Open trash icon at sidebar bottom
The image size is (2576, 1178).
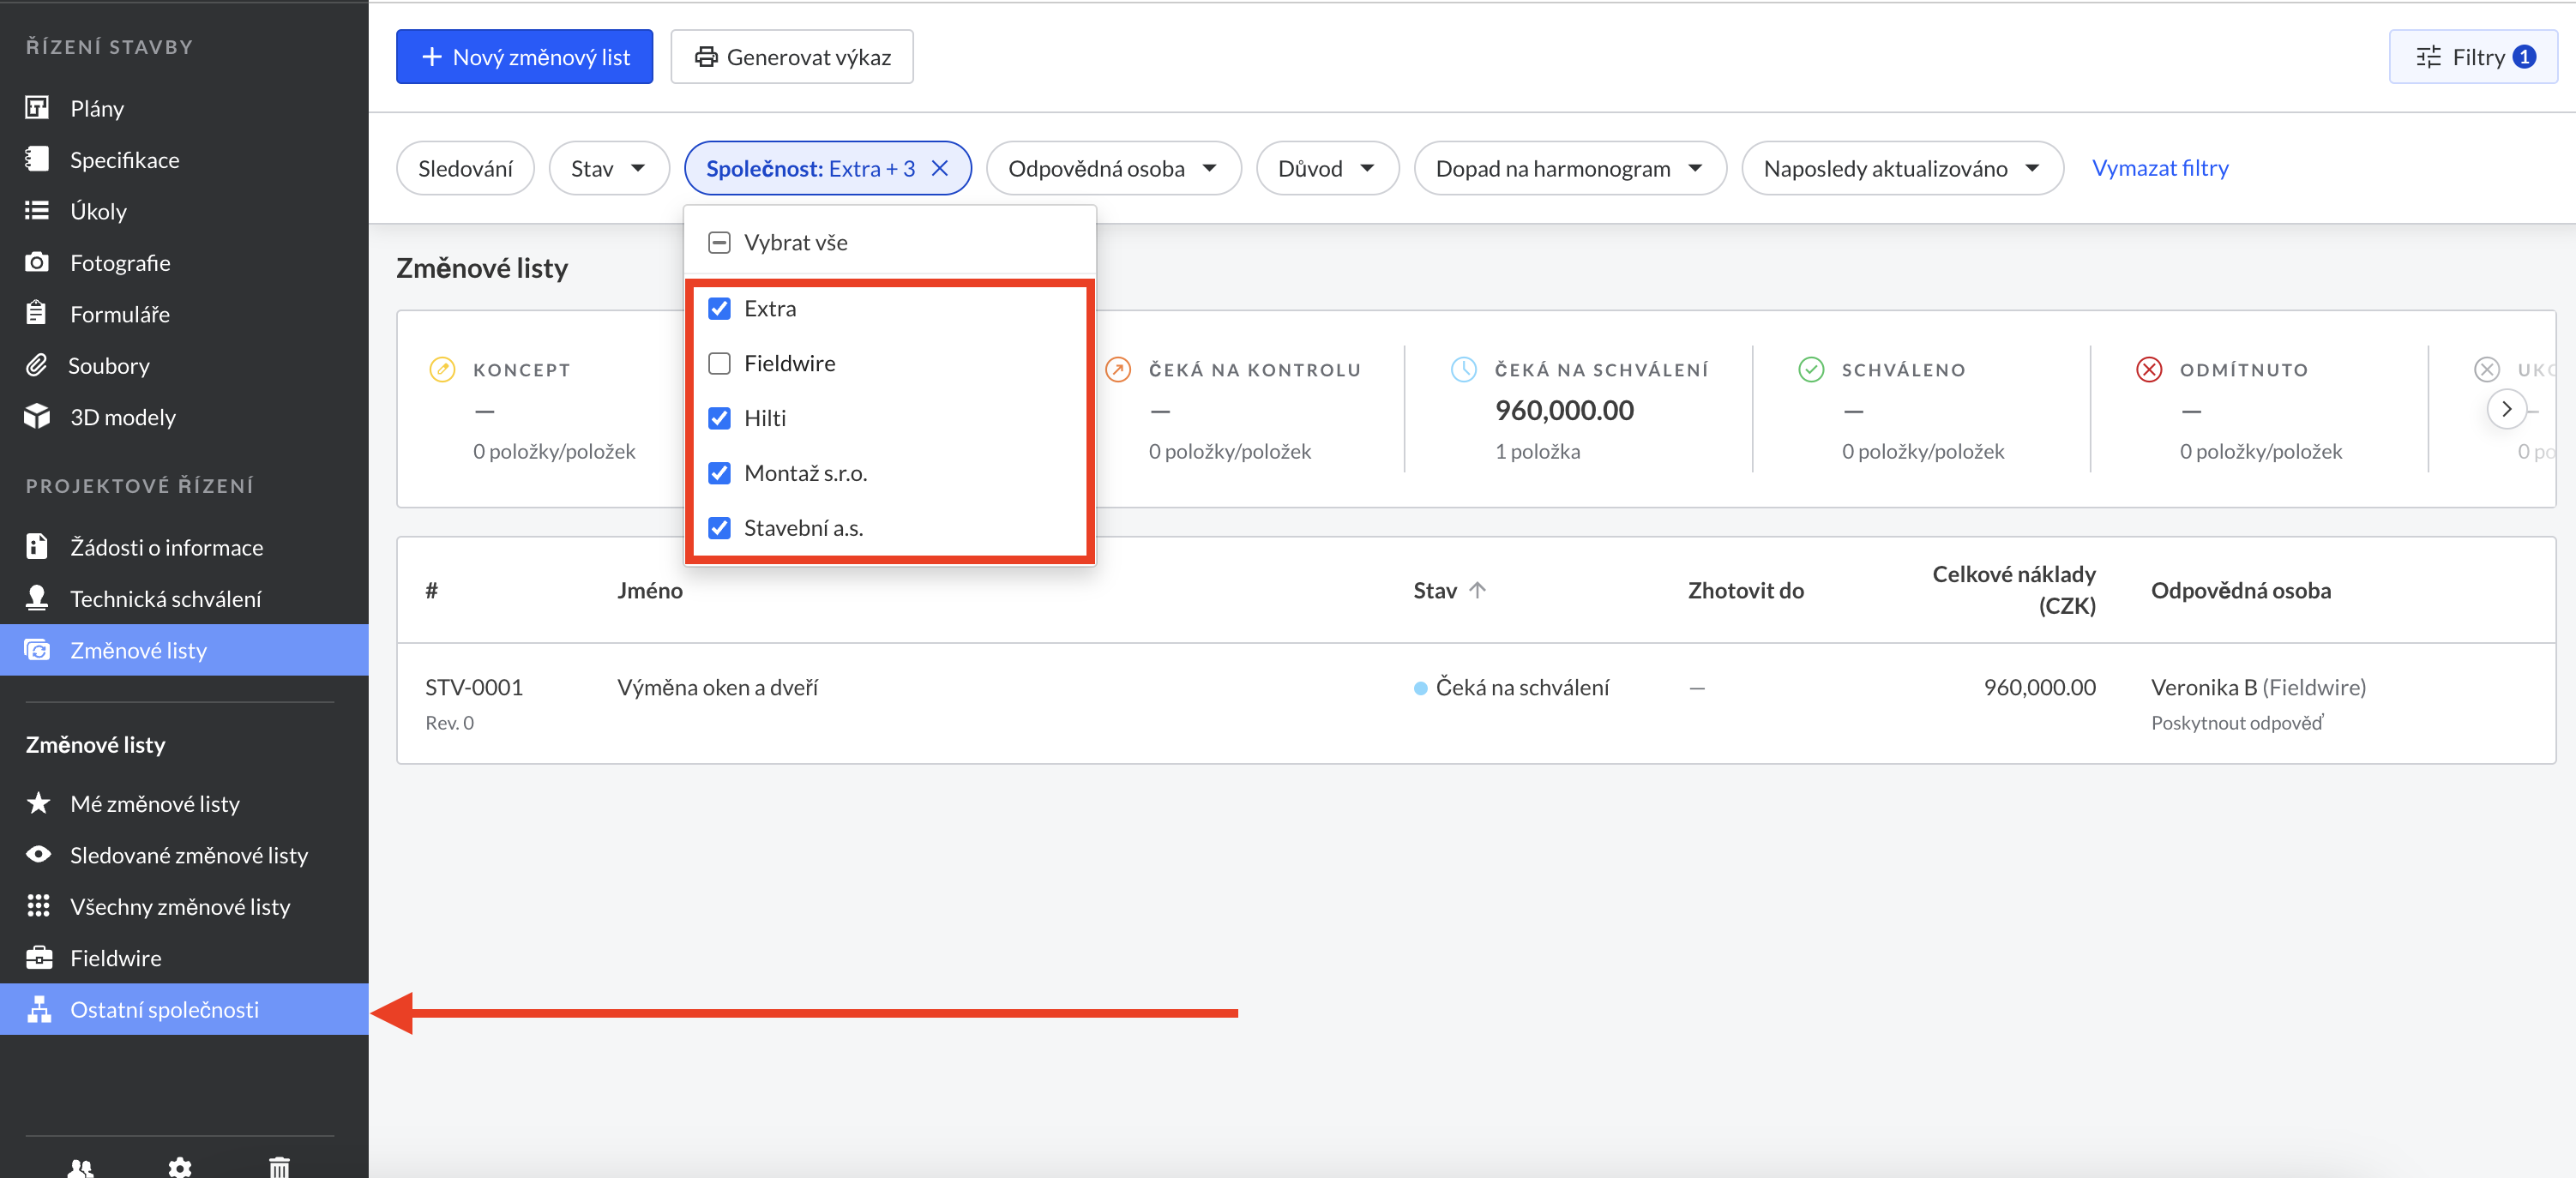pos(279,1168)
